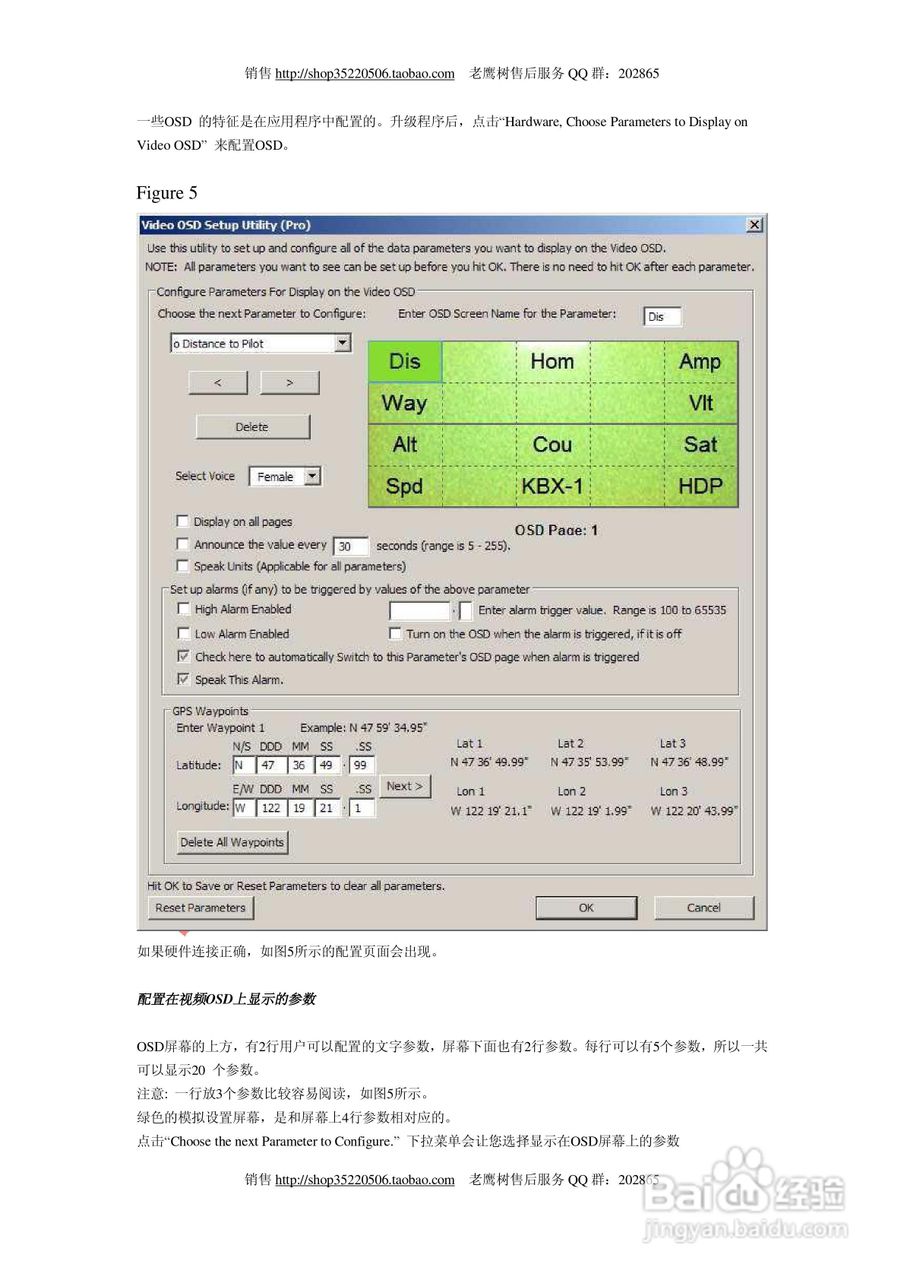Select the Hom cell in OSD preview
This screenshot has height=1280, width=904.
coord(553,361)
